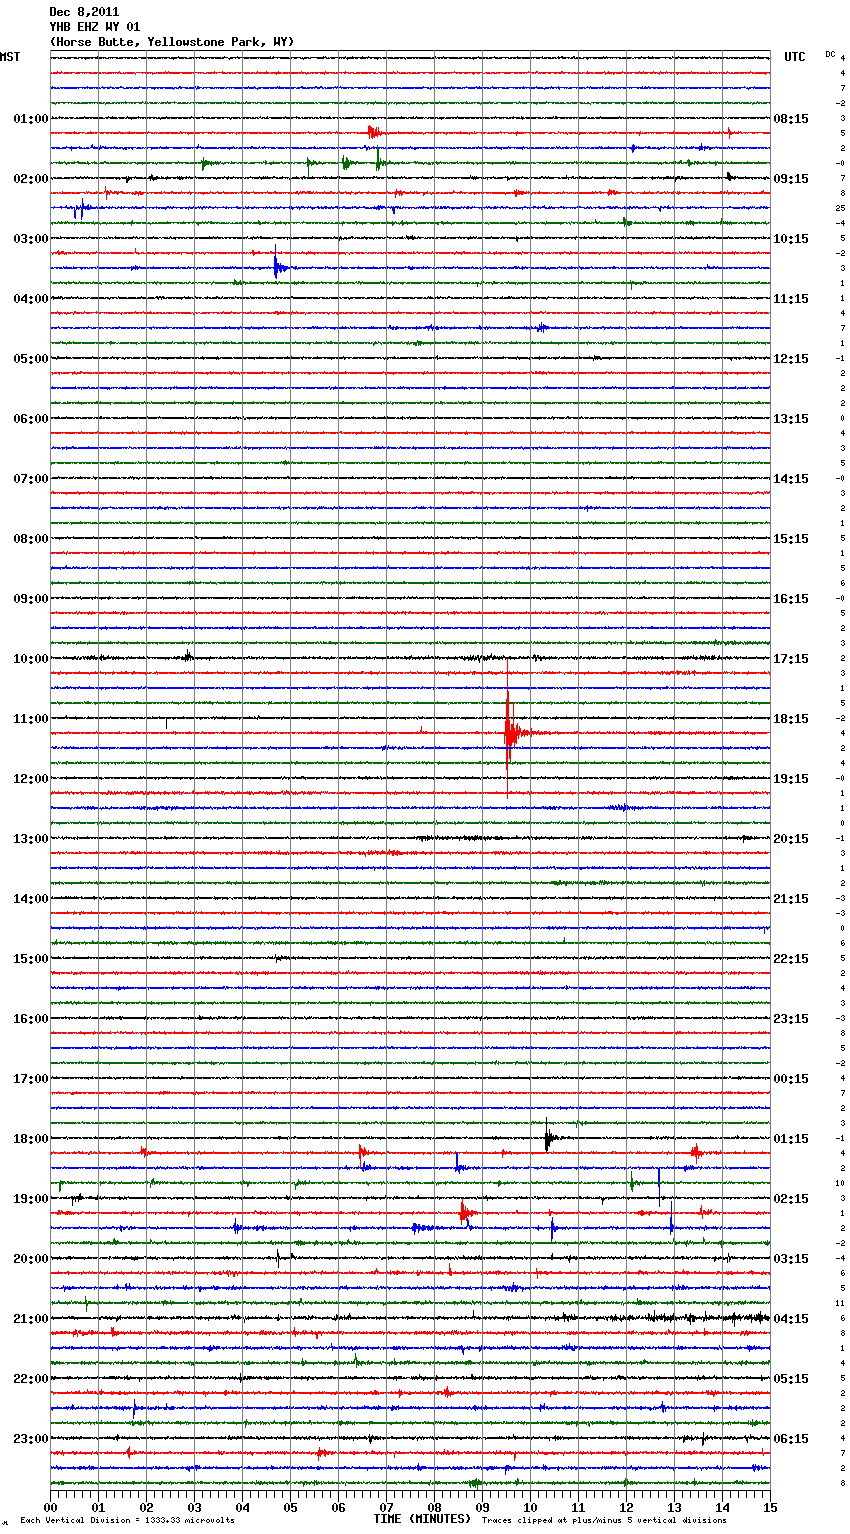The height and width of the screenshot is (1534, 850).
Task: Select the '05:00' MST row label
Action: pos(31,359)
